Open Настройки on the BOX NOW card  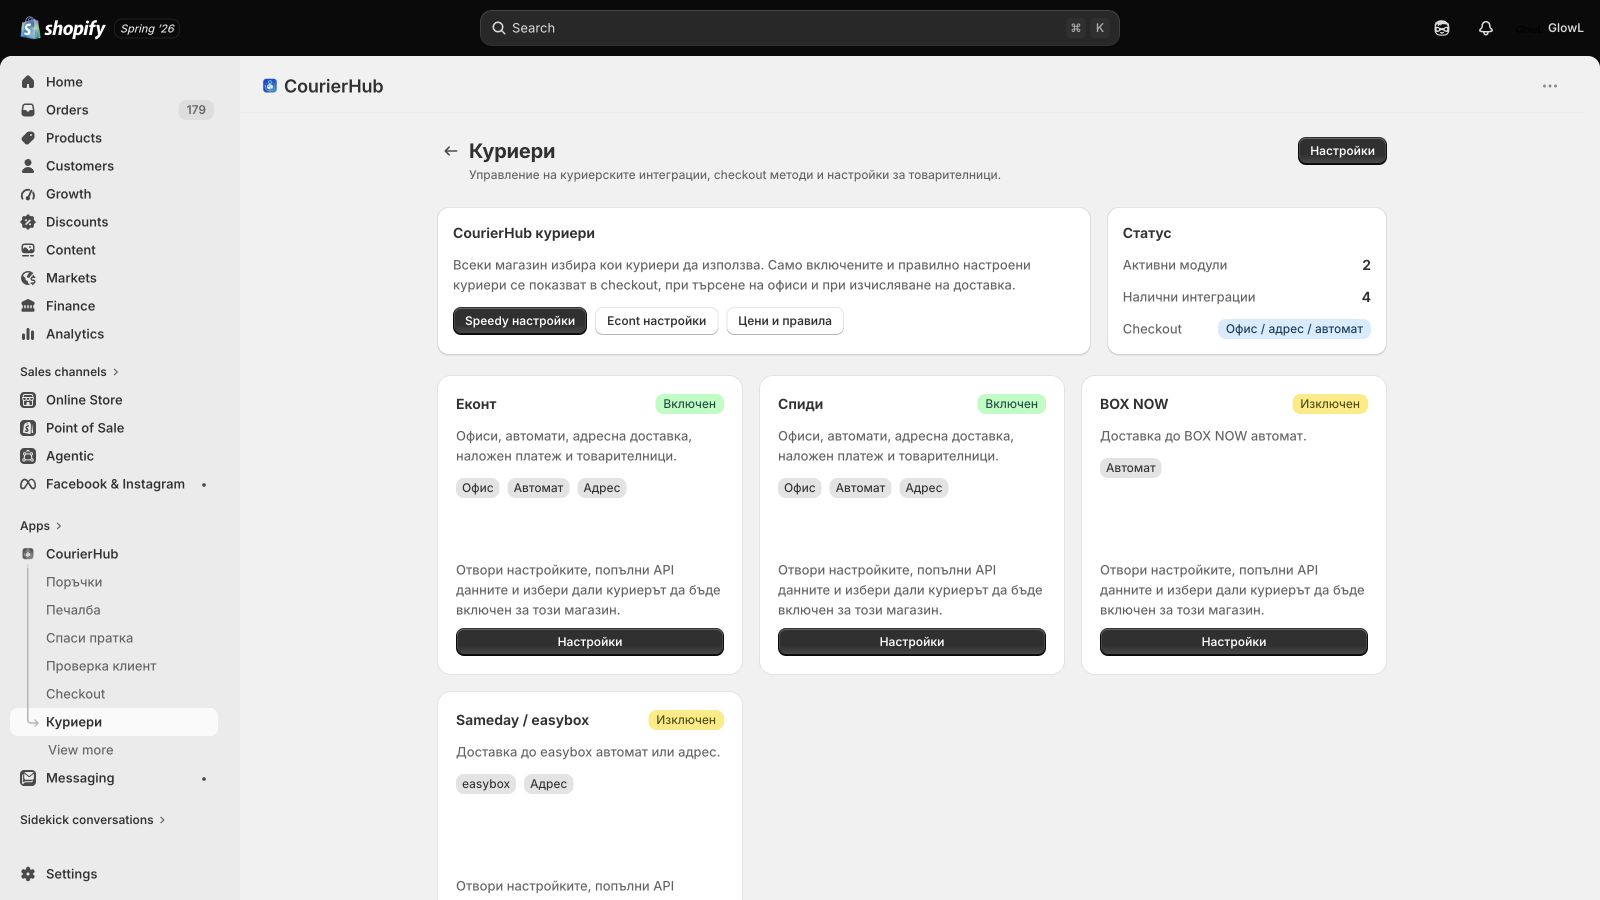1234,642
